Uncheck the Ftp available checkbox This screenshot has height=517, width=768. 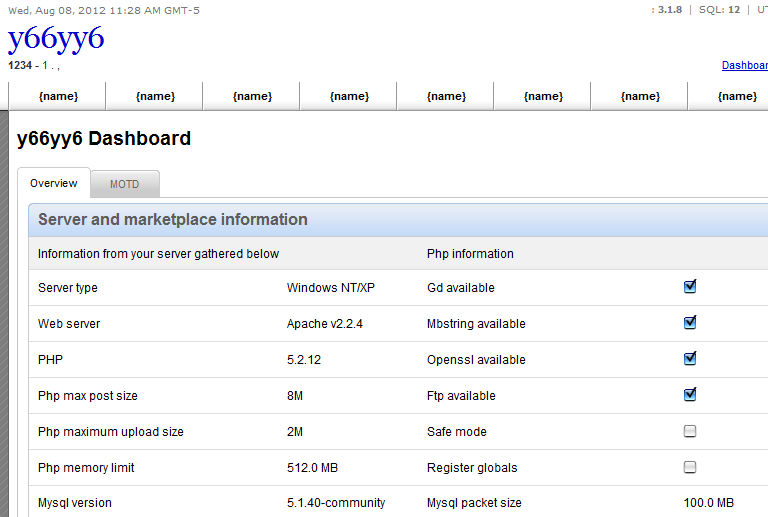click(x=690, y=395)
